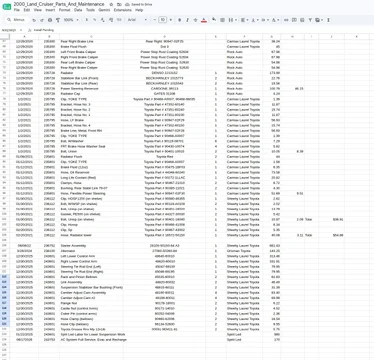Star this spreadsheet document
This screenshot has width=374, height=360.
pyautogui.click(x=111, y=4)
